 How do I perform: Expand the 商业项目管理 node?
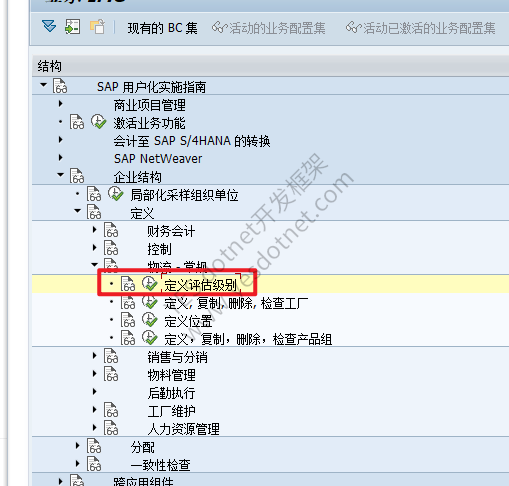[60, 104]
